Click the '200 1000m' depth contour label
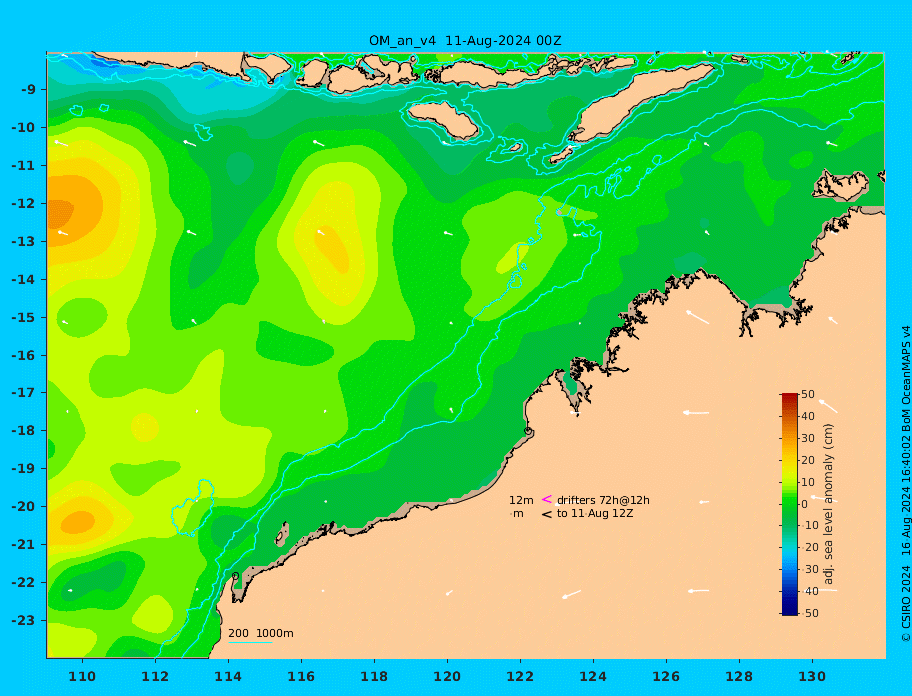 [261, 633]
